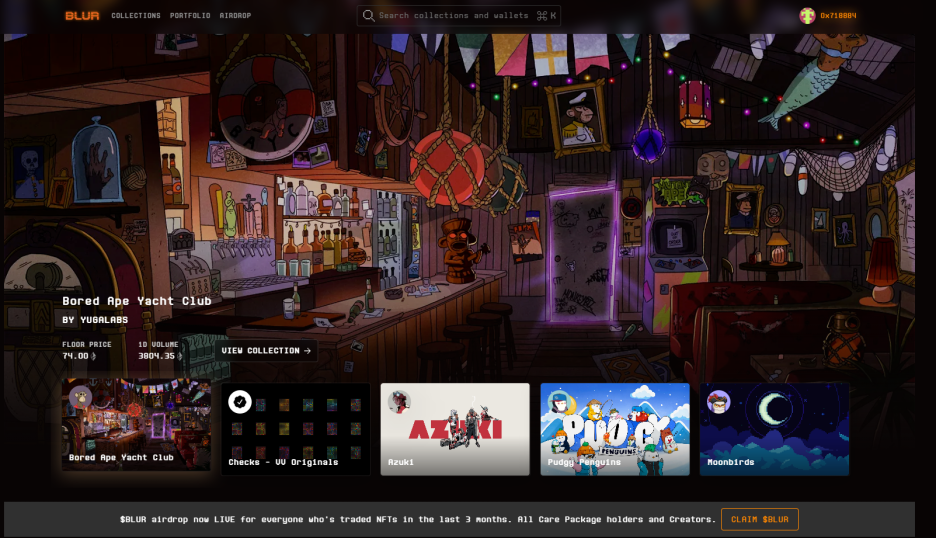Select the Checks - VV Originals card
936x538 pixels.
[295, 429]
